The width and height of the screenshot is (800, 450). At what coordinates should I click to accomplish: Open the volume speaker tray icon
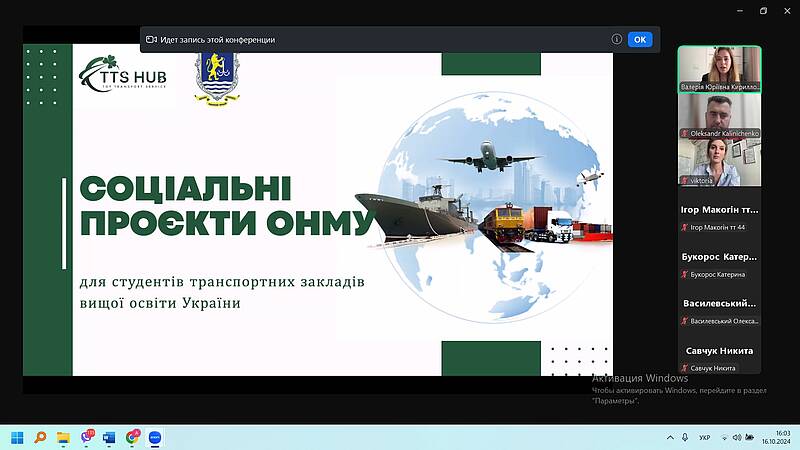tap(737, 438)
